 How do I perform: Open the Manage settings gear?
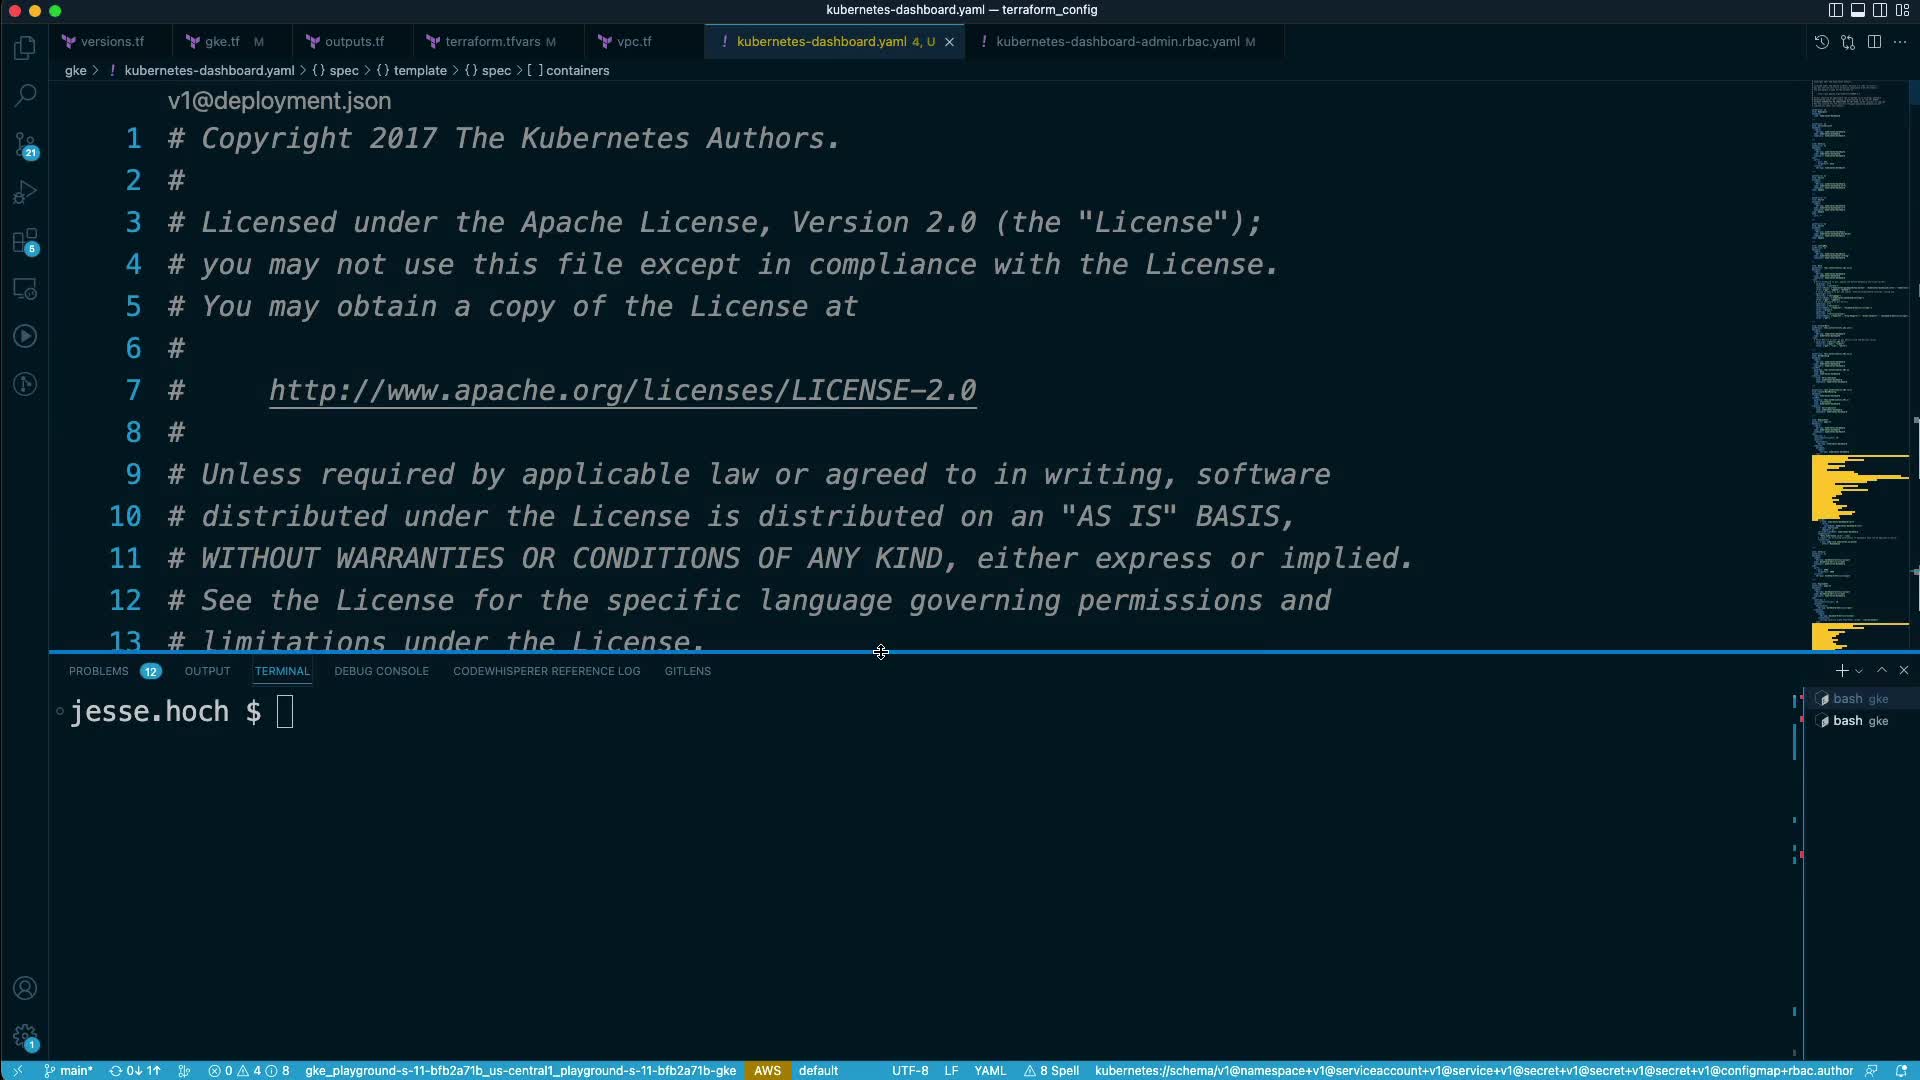[x=25, y=1037]
